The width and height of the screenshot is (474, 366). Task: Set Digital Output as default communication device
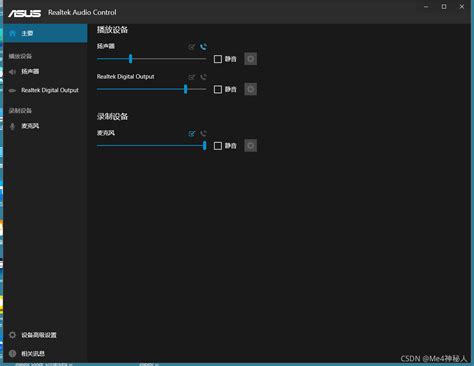203,77
